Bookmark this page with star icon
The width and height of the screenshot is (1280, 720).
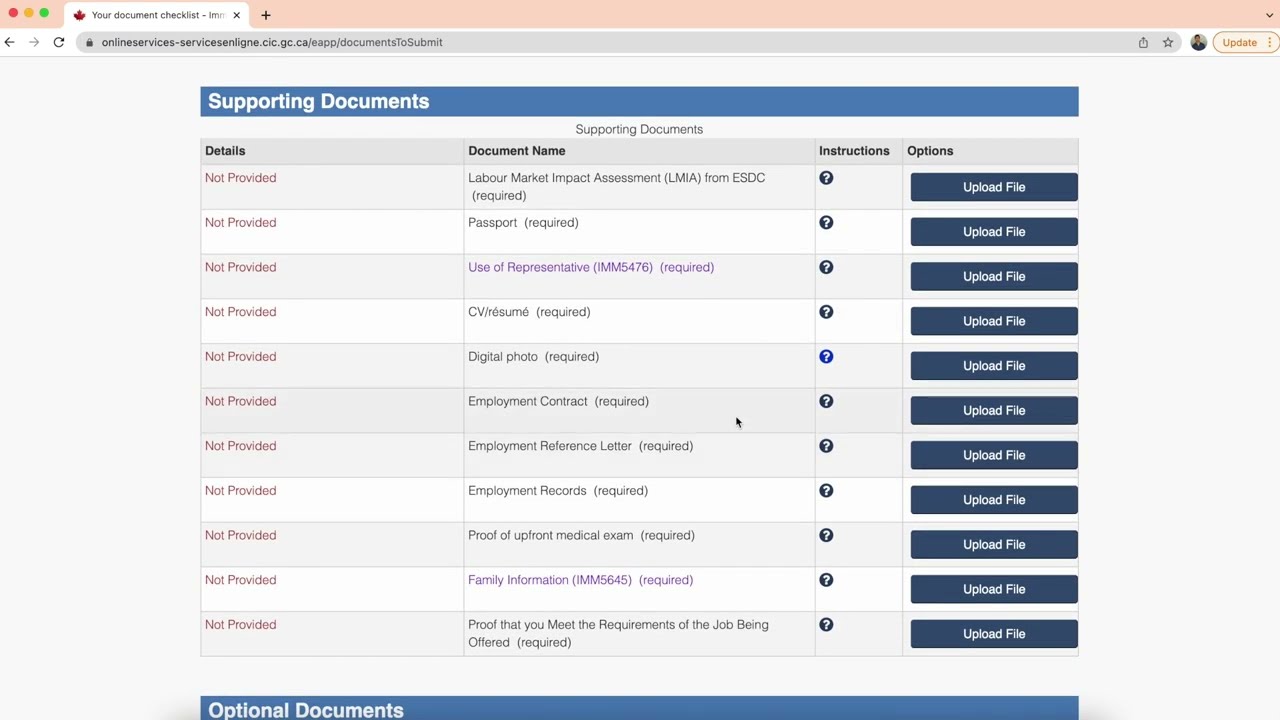pos(1168,42)
